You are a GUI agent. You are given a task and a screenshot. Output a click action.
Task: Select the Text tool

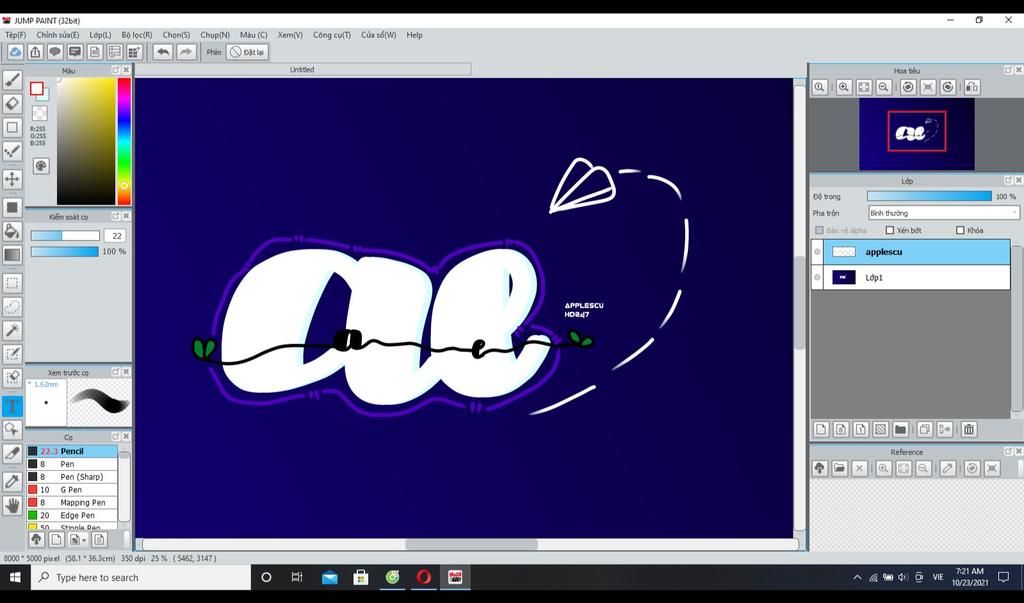[12, 406]
